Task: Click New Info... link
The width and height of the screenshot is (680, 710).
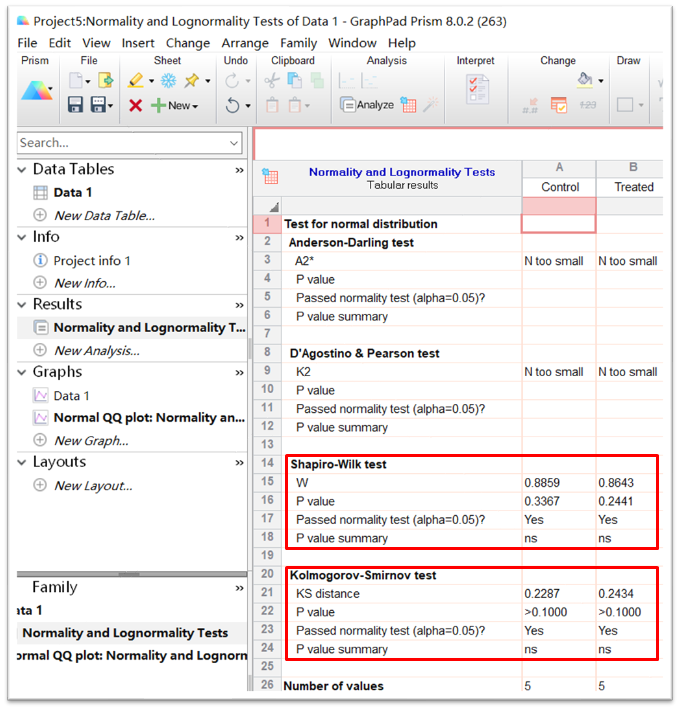Action: tap(85, 283)
